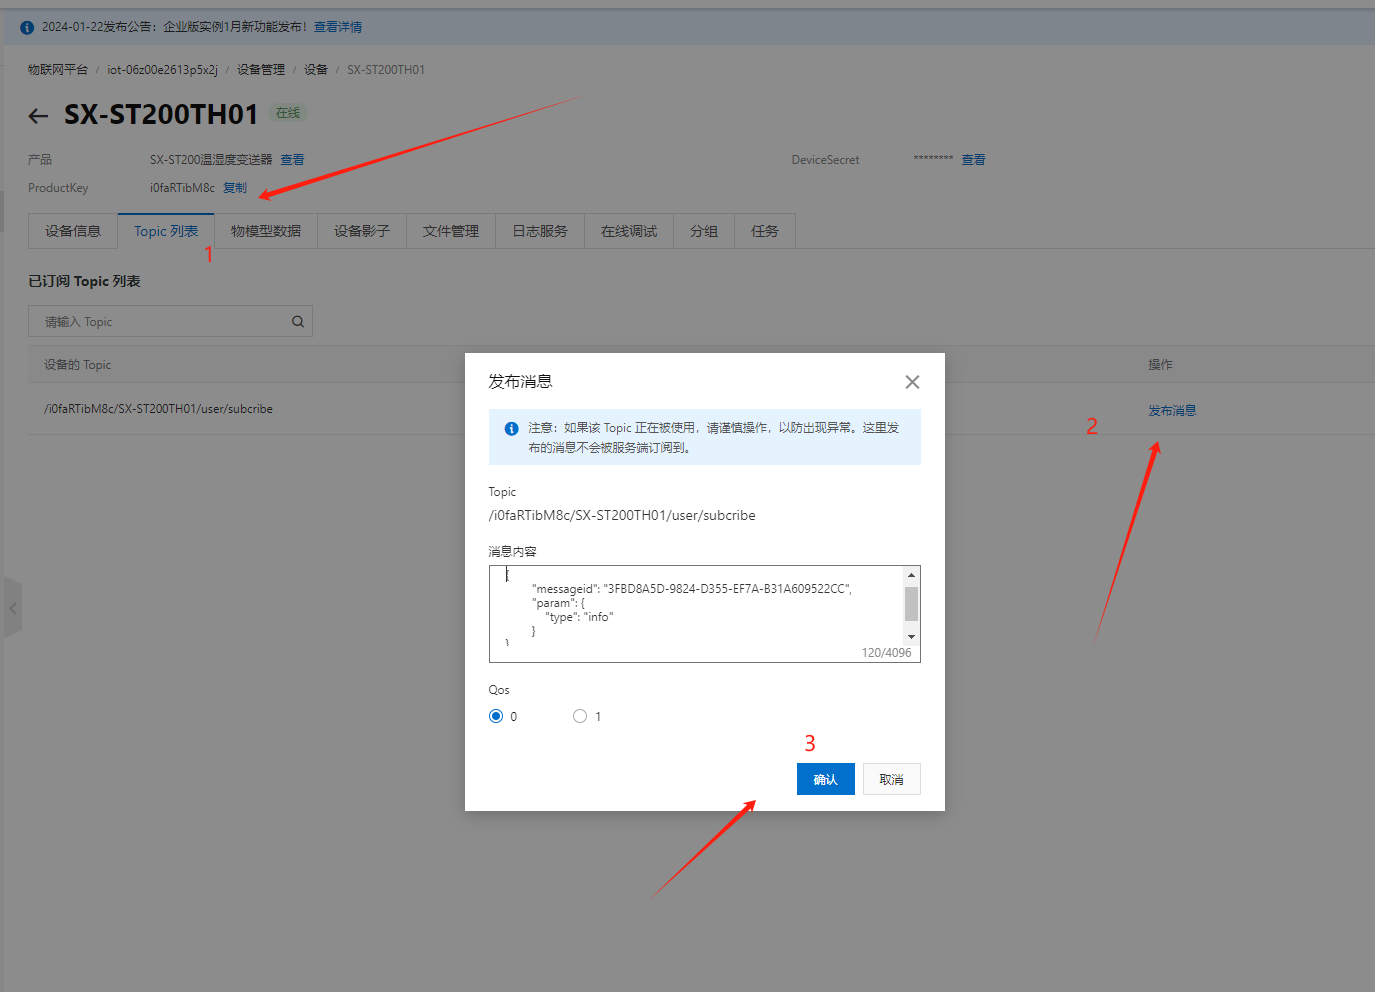Switch to the 设备信息 tab
The height and width of the screenshot is (992, 1375).
point(73,231)
